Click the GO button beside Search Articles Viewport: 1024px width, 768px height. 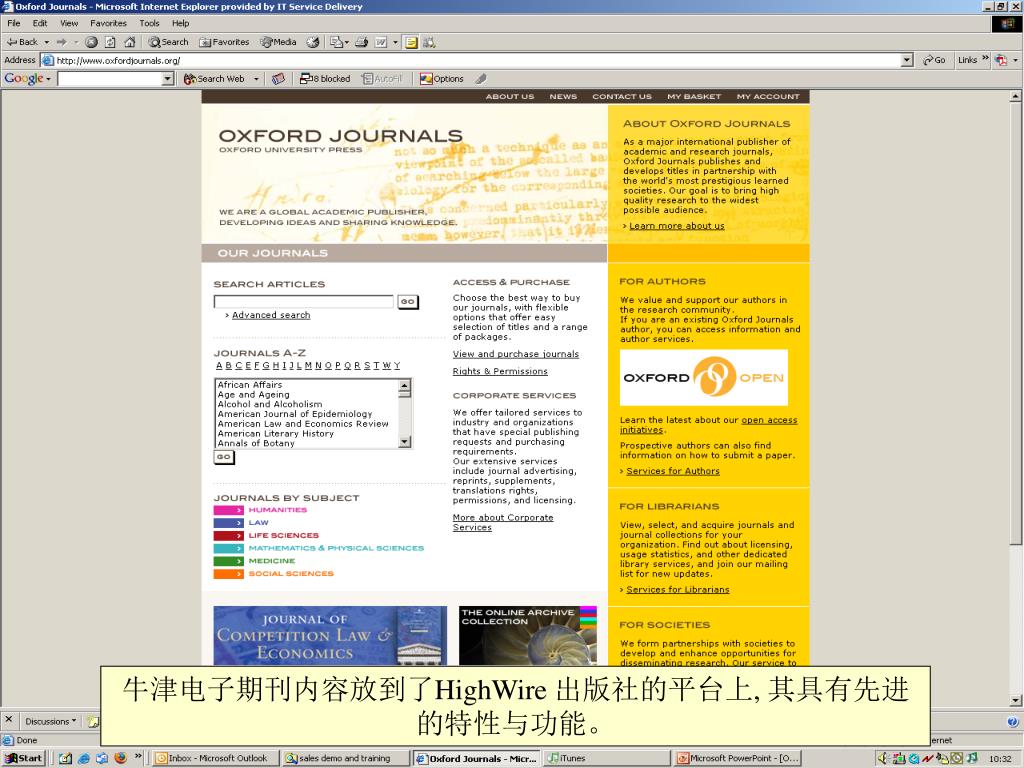408,302
